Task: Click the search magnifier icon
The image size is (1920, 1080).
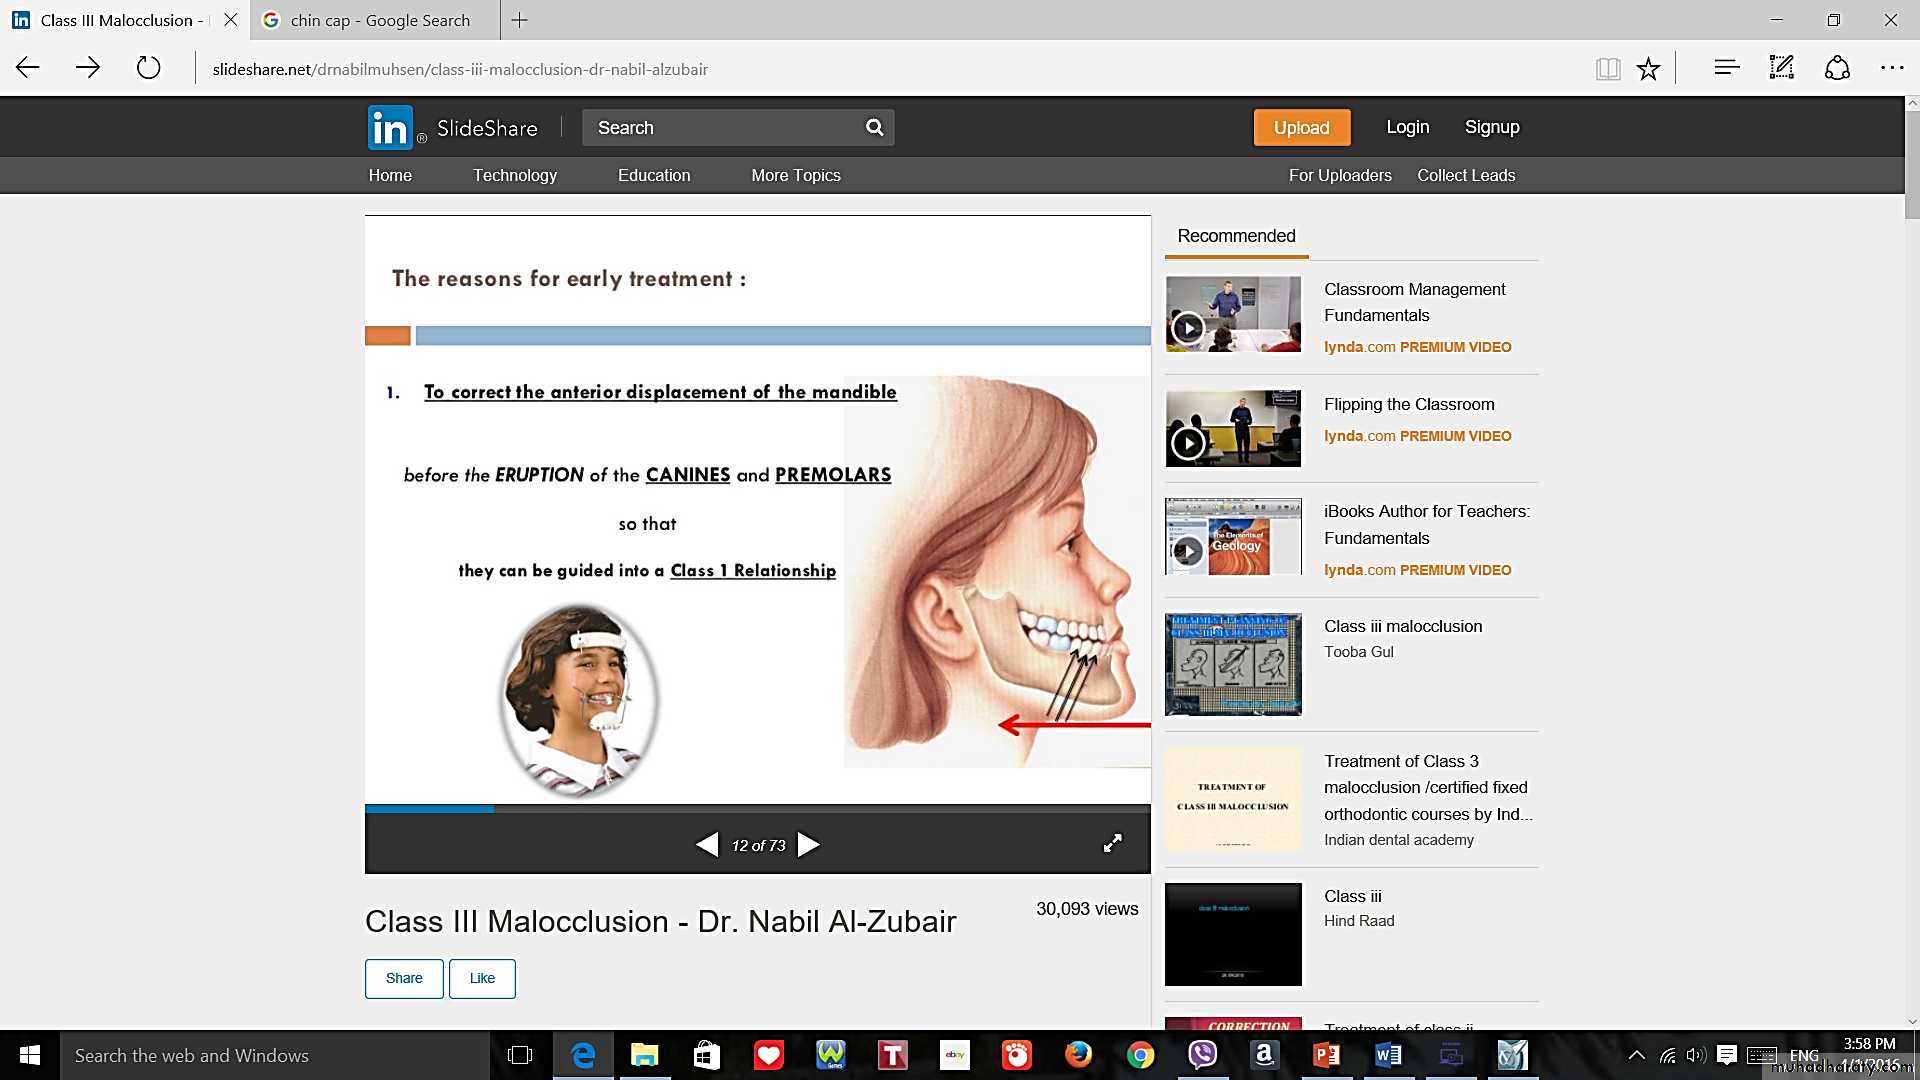Action: 874,128
